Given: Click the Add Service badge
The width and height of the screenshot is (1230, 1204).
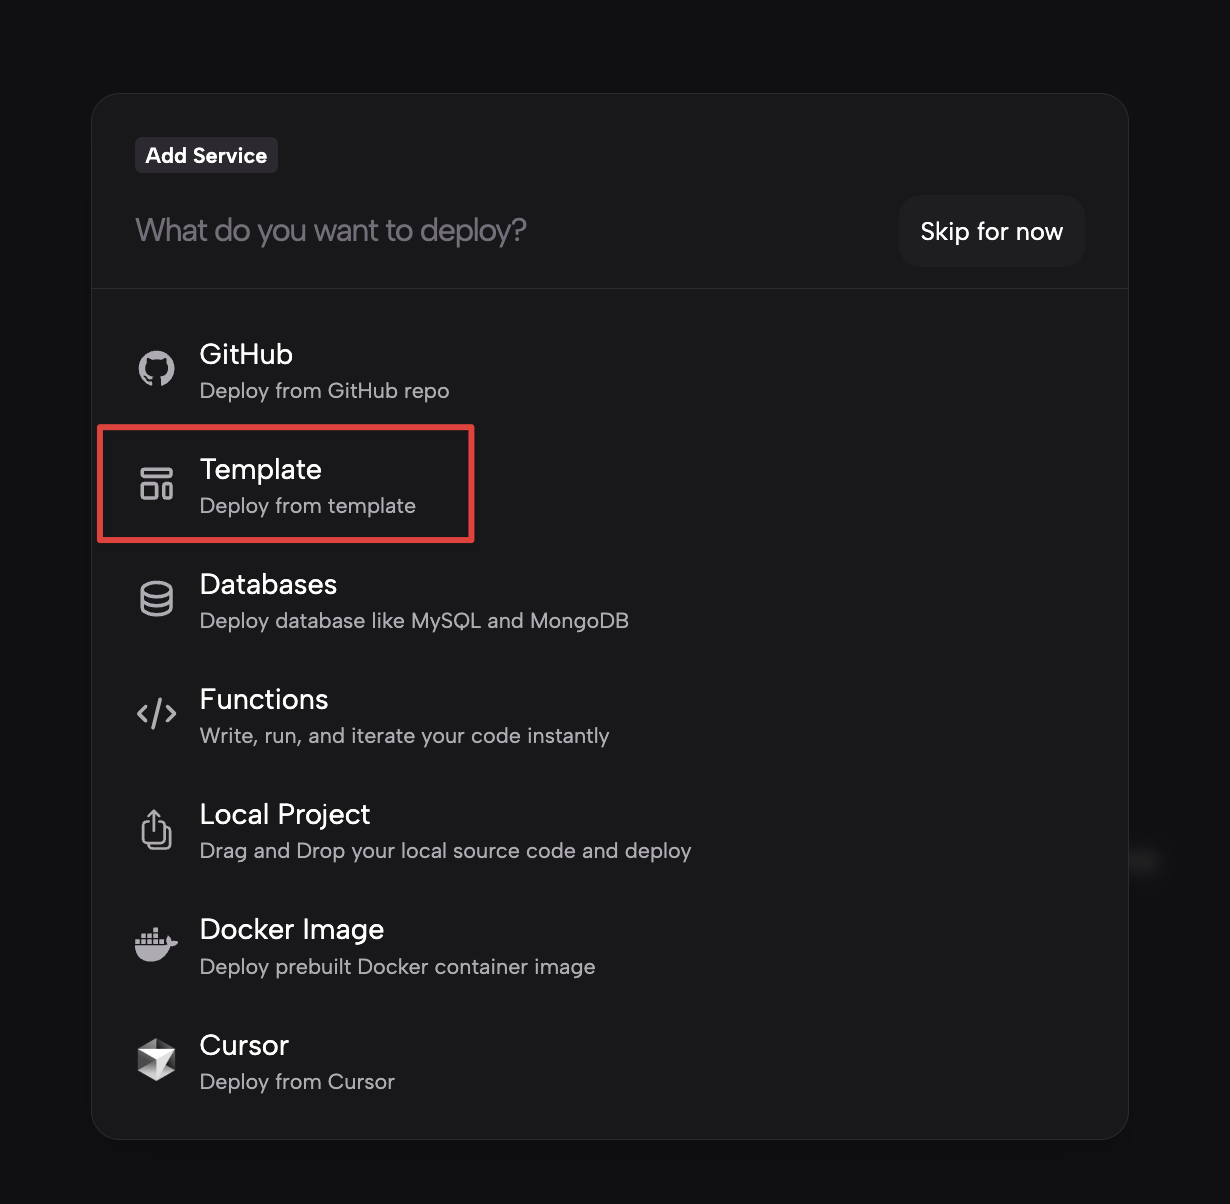Looking at the screenshot, I should click(x=206, y=155).
